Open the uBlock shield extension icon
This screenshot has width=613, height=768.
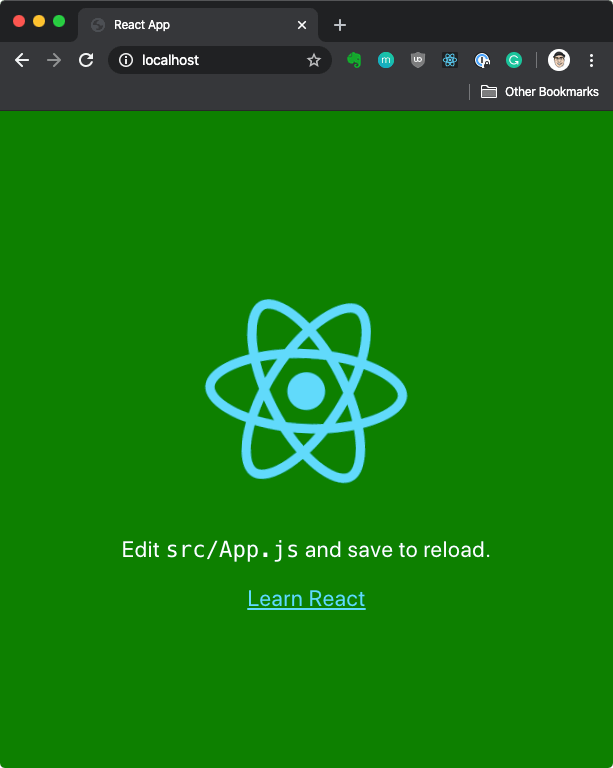pos(418,60)
